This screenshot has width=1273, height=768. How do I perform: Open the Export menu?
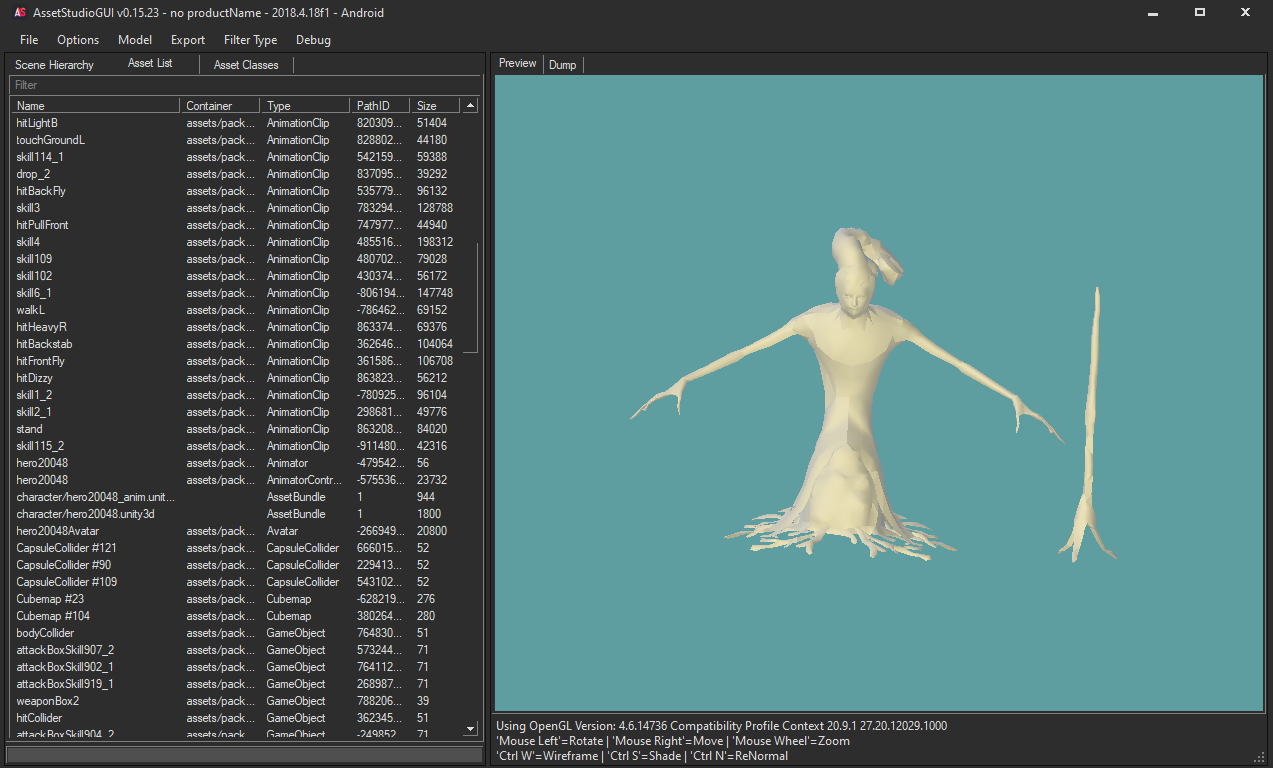click(x=187, y=40)
